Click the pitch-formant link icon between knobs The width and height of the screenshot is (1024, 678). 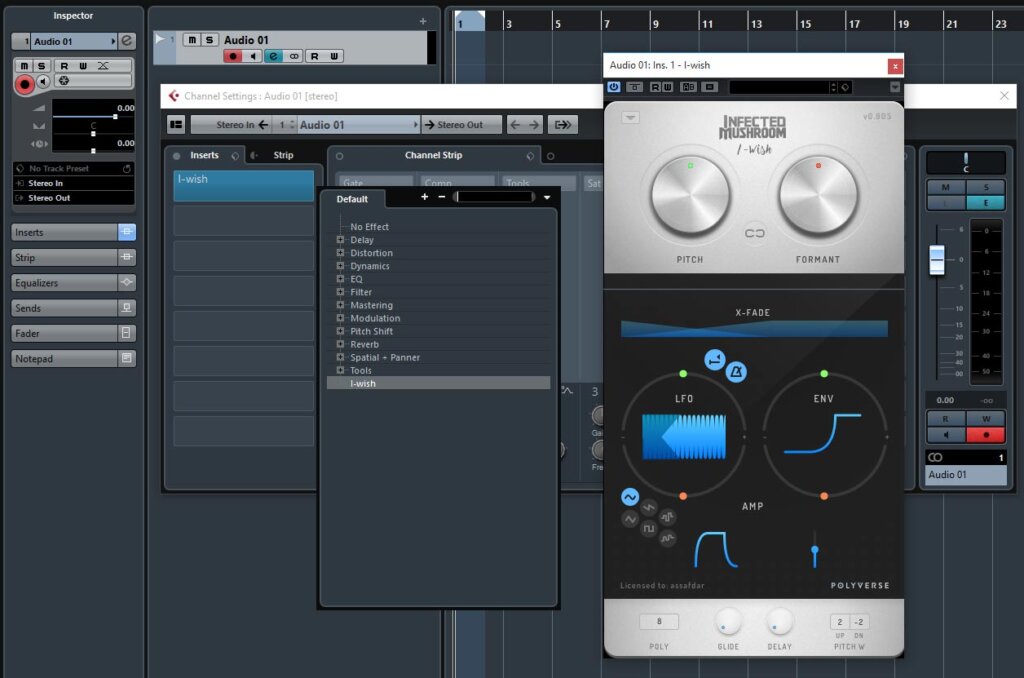(754, 234)
